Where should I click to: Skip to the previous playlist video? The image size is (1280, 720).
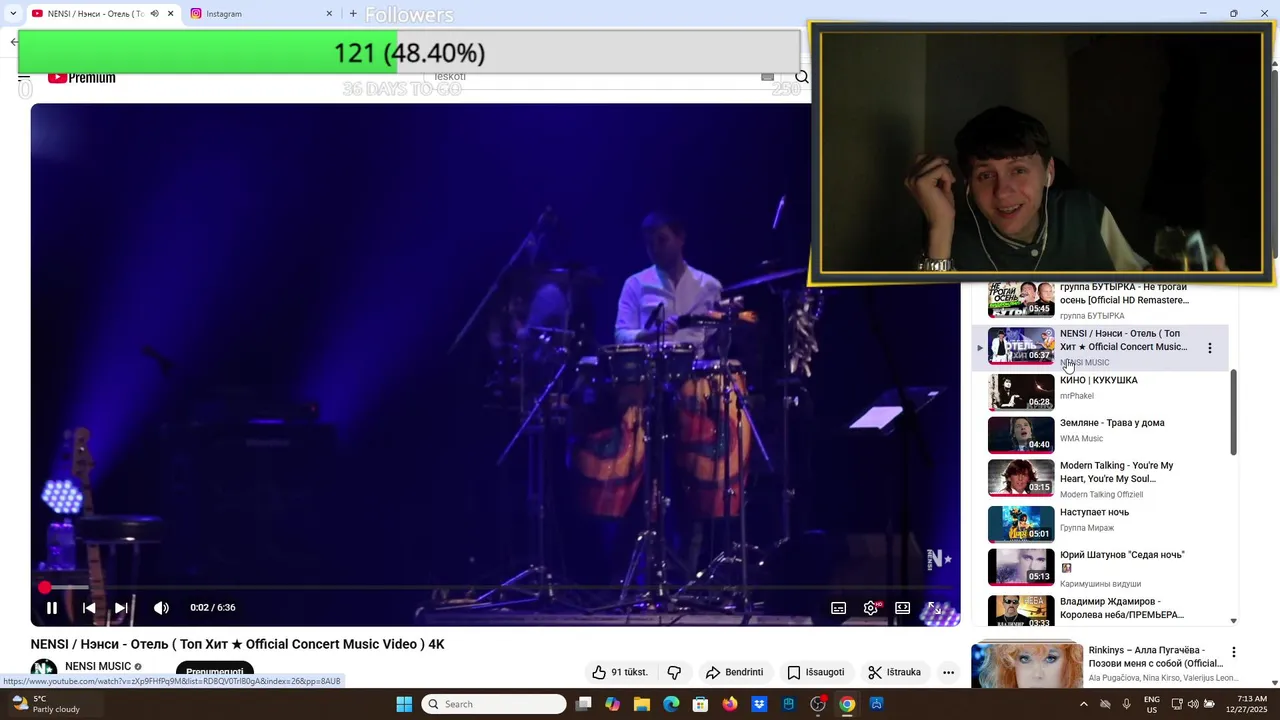pos(89,607)
